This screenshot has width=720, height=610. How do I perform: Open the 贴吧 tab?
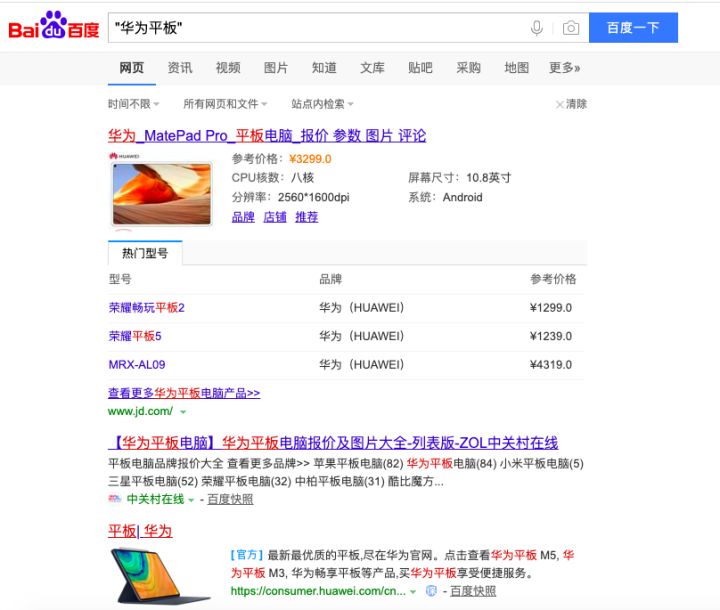pyautogui.click(x=420, y=68)
